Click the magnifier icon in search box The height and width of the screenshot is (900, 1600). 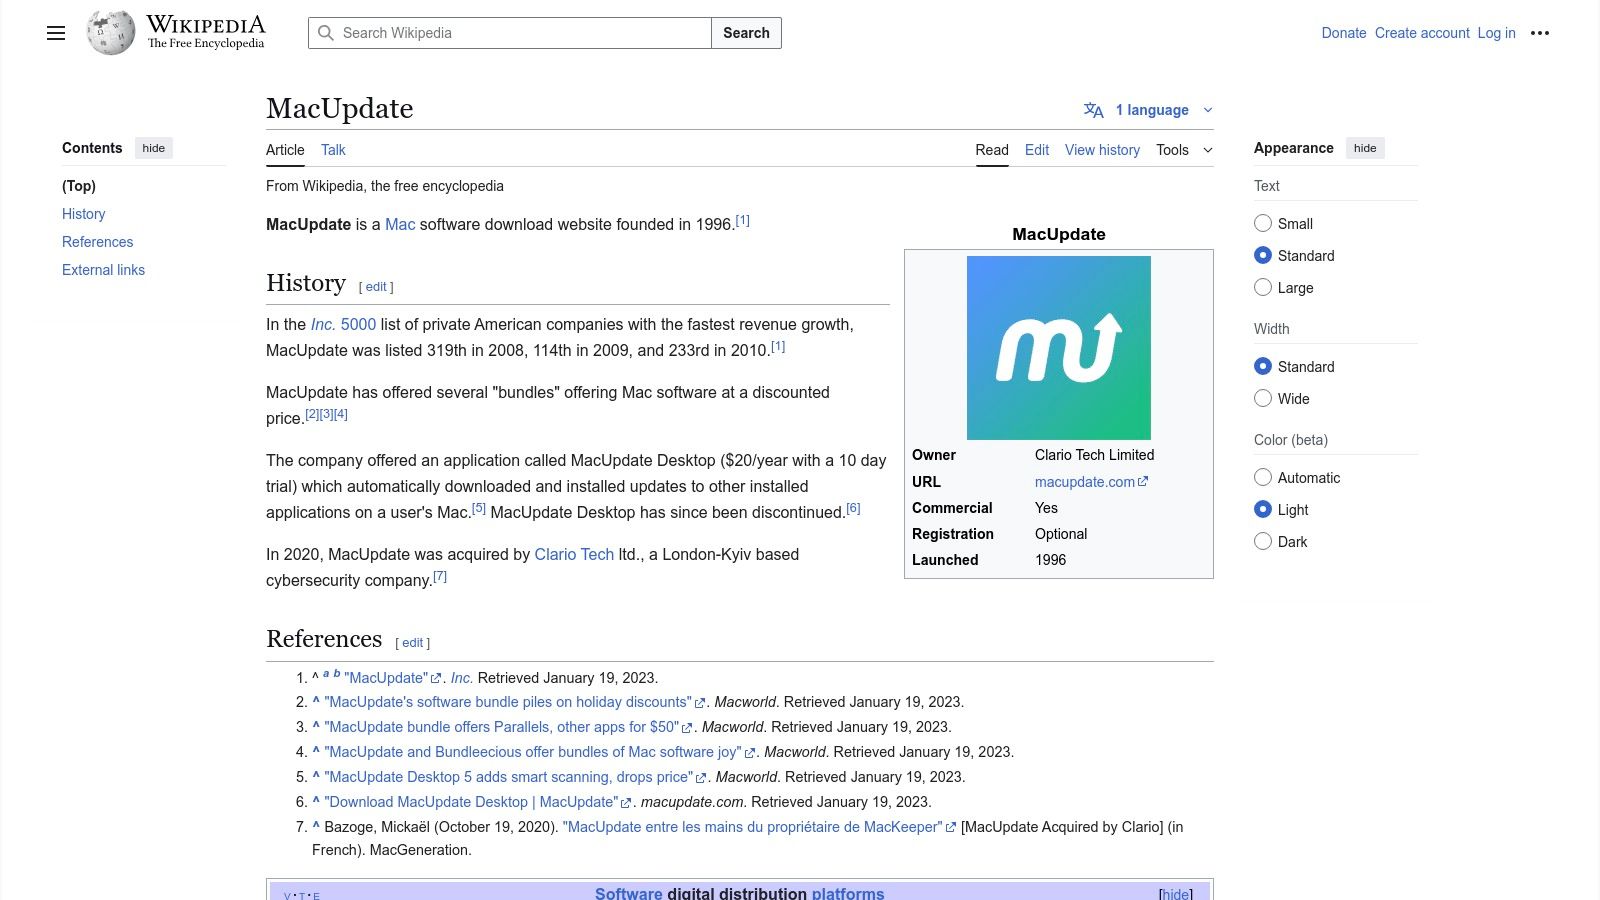(326, 33)
